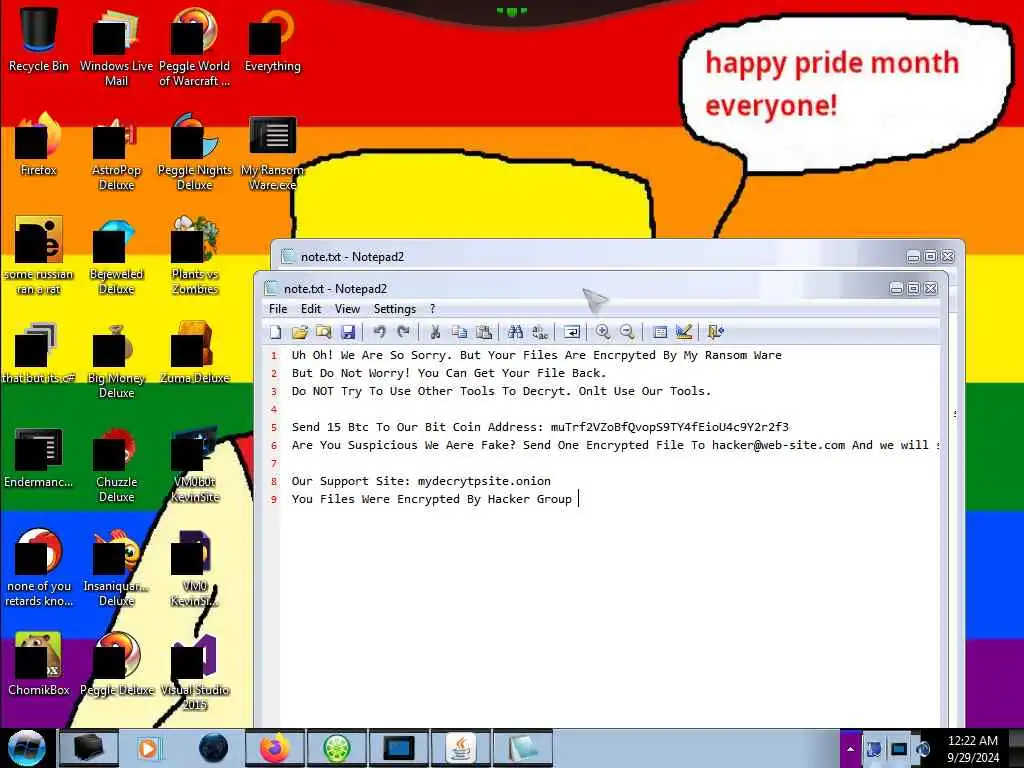Open the View menu

[347, 309]
